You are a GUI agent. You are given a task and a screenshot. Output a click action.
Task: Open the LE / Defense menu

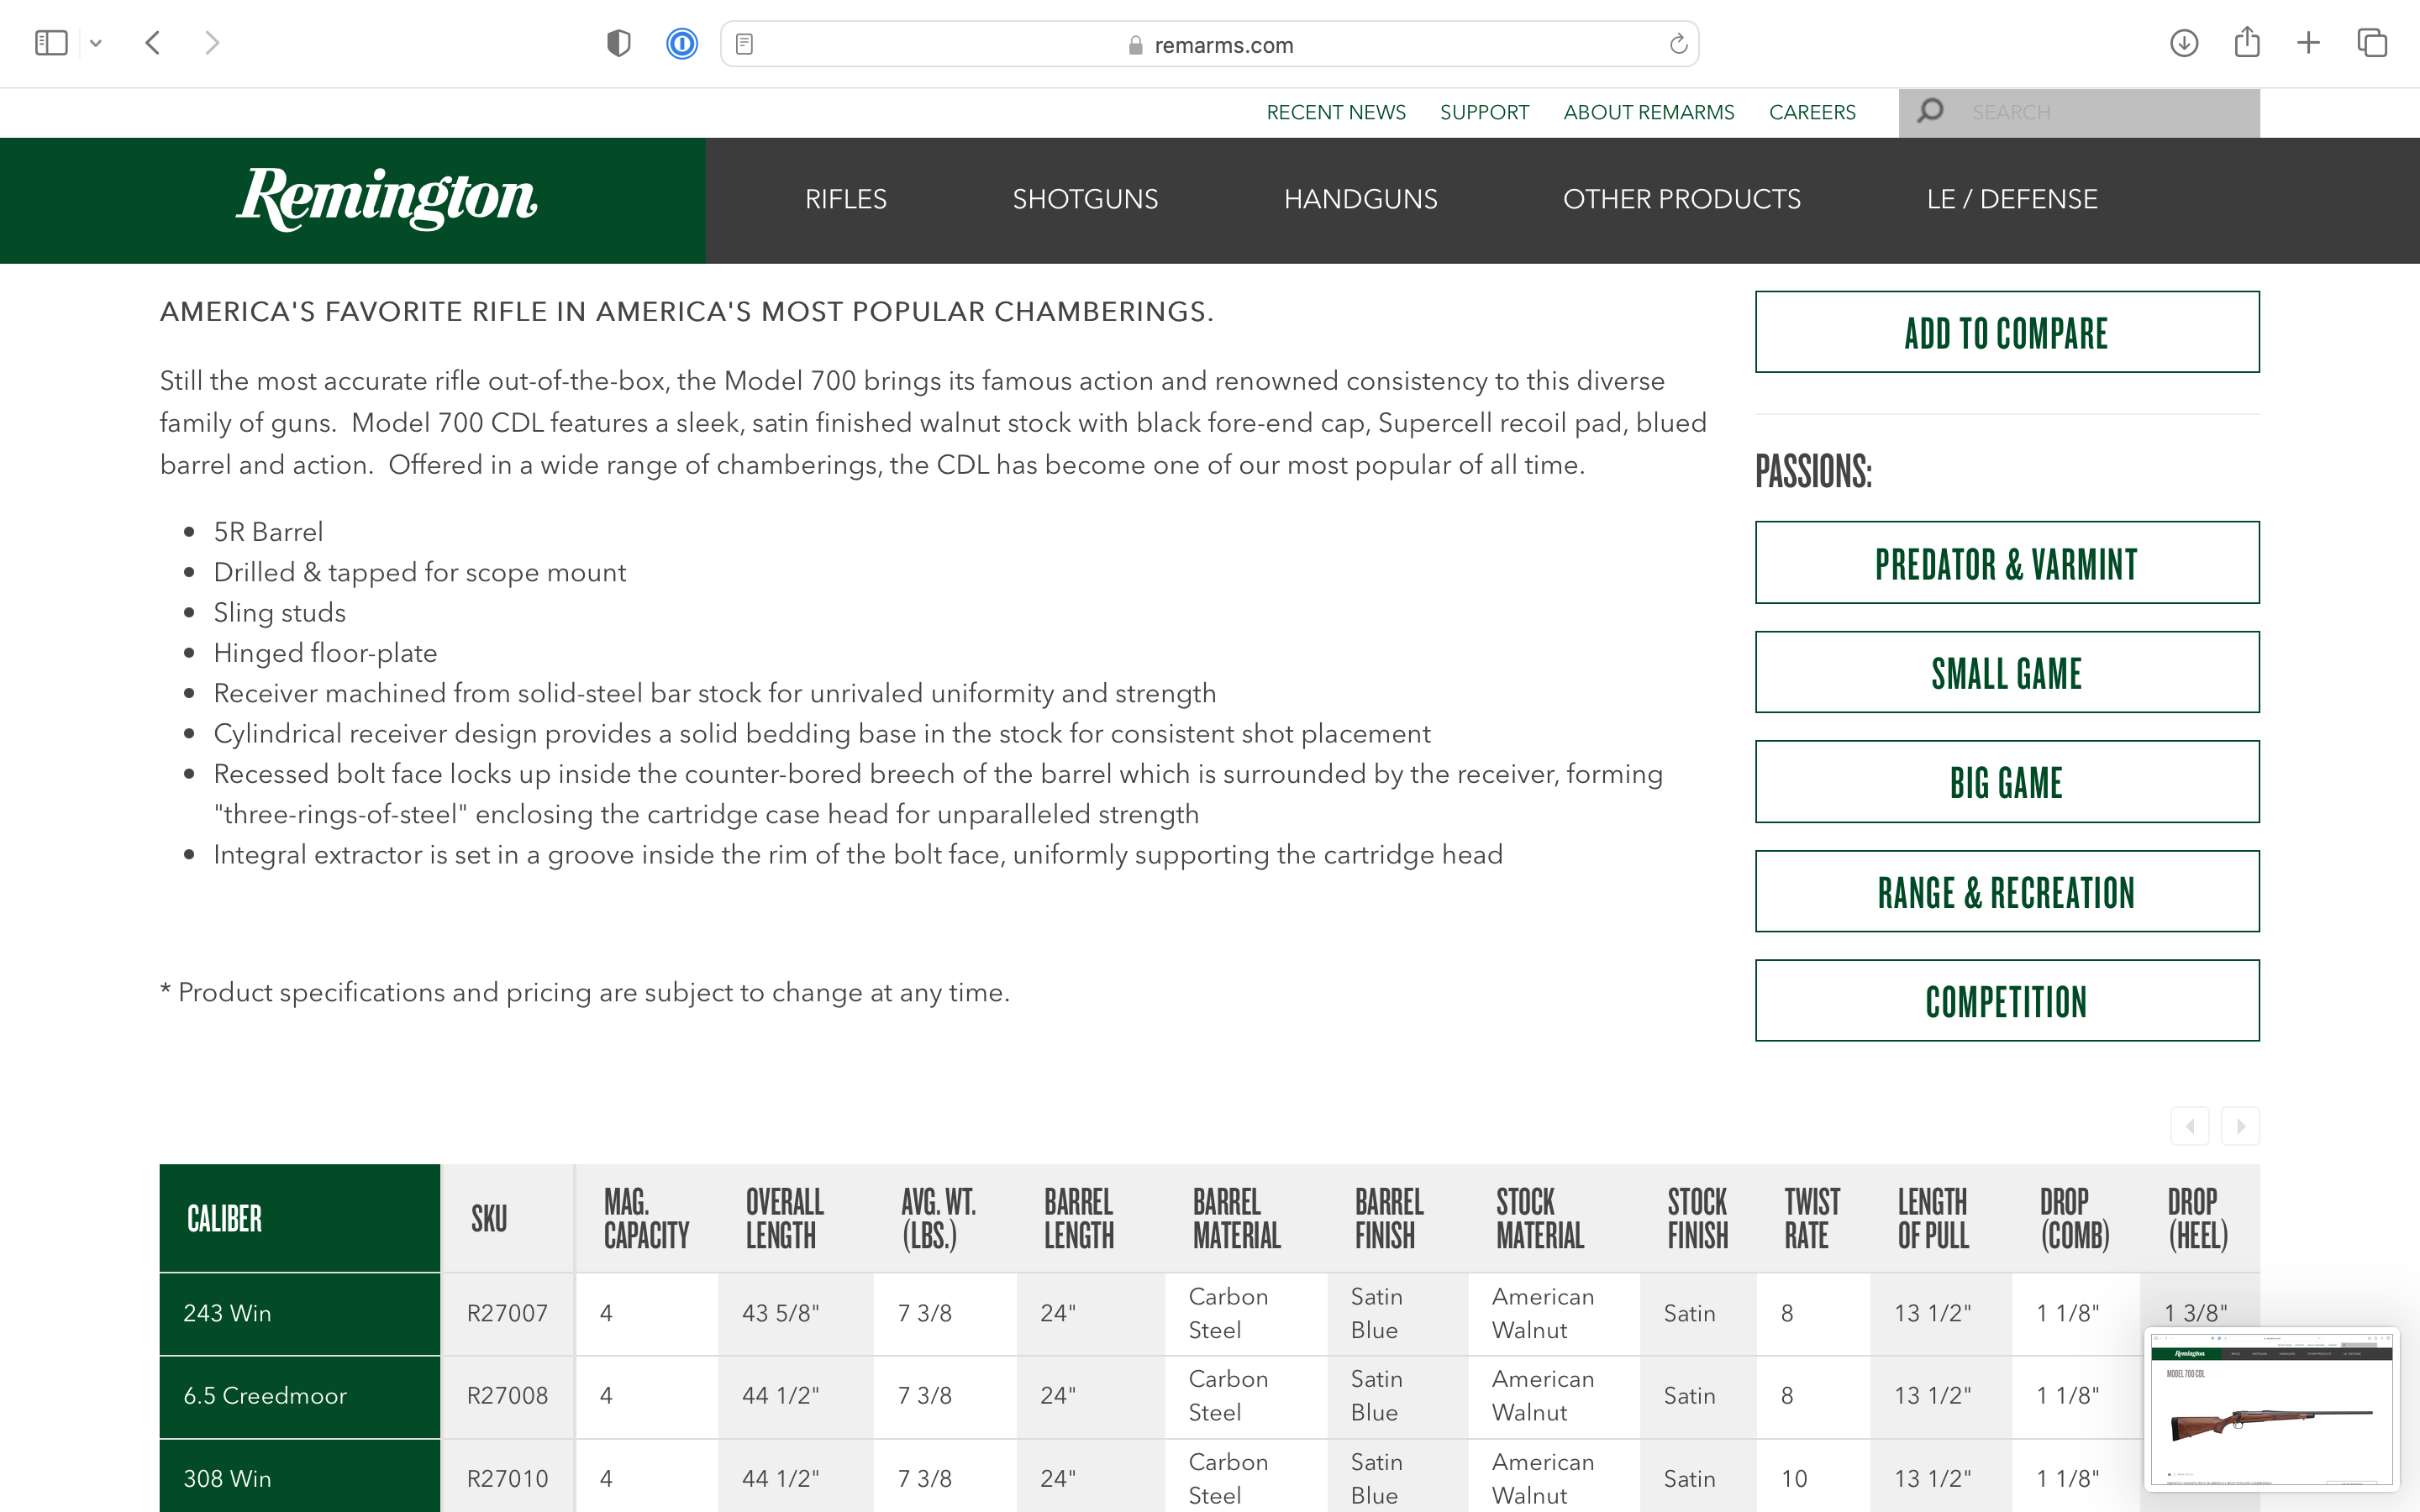click(2012, 199)
